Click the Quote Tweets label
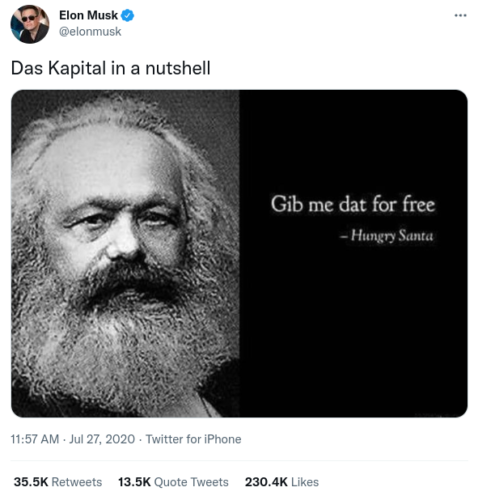This screenshot has width=478, height=500. click(191, 482)
